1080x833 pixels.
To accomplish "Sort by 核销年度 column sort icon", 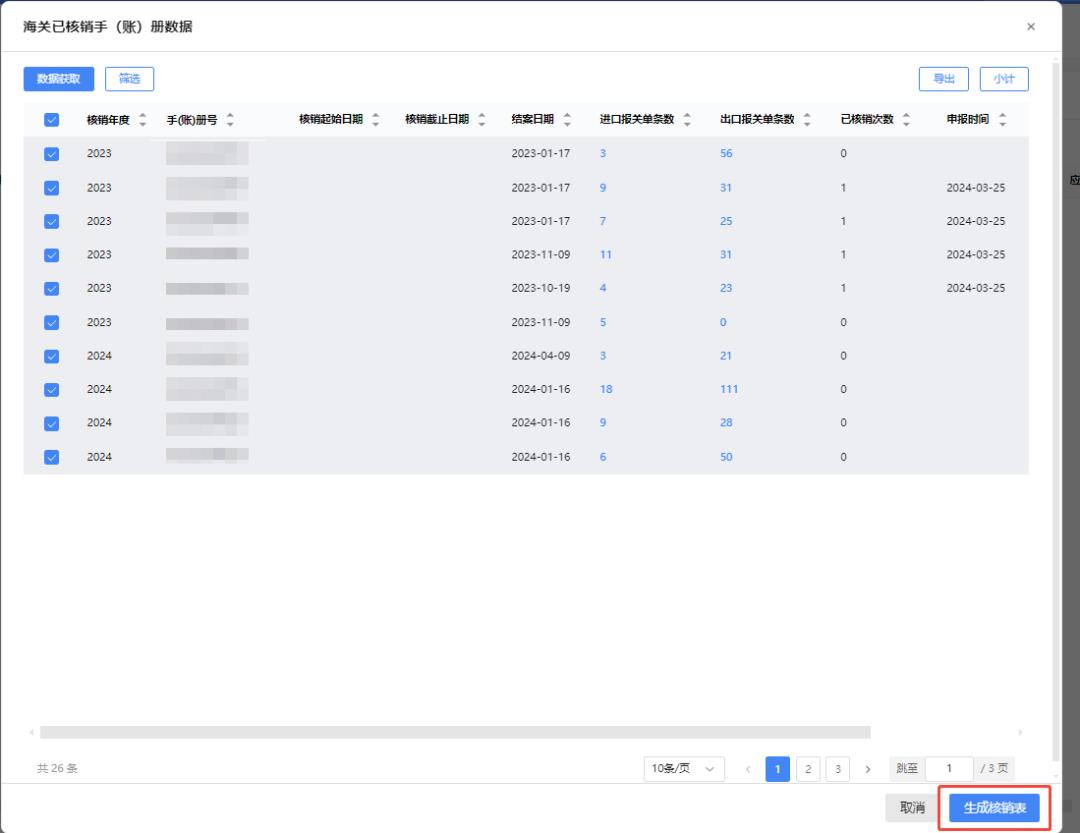I will 142,120.
